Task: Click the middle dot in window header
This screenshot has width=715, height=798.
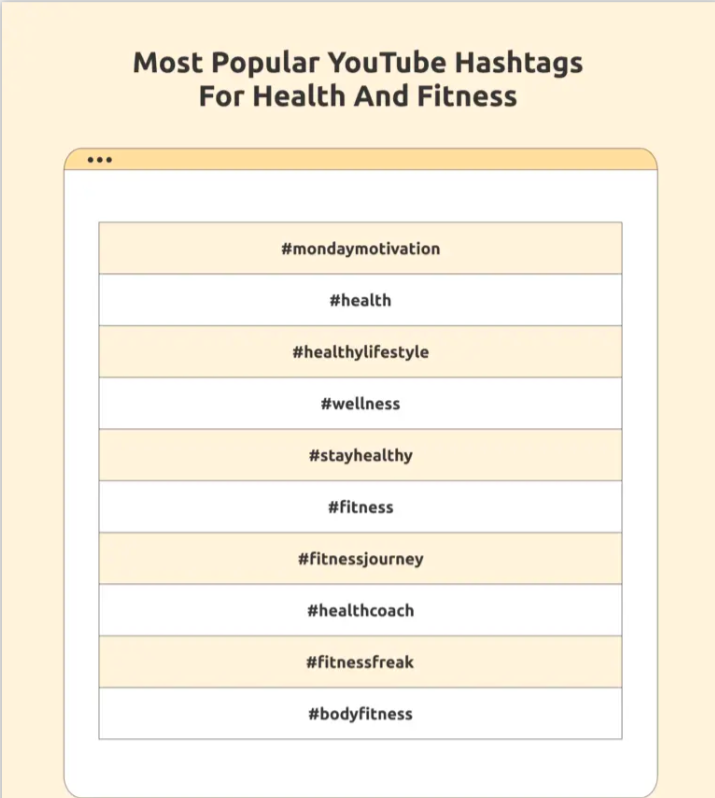Action: (x=99, y=160)
